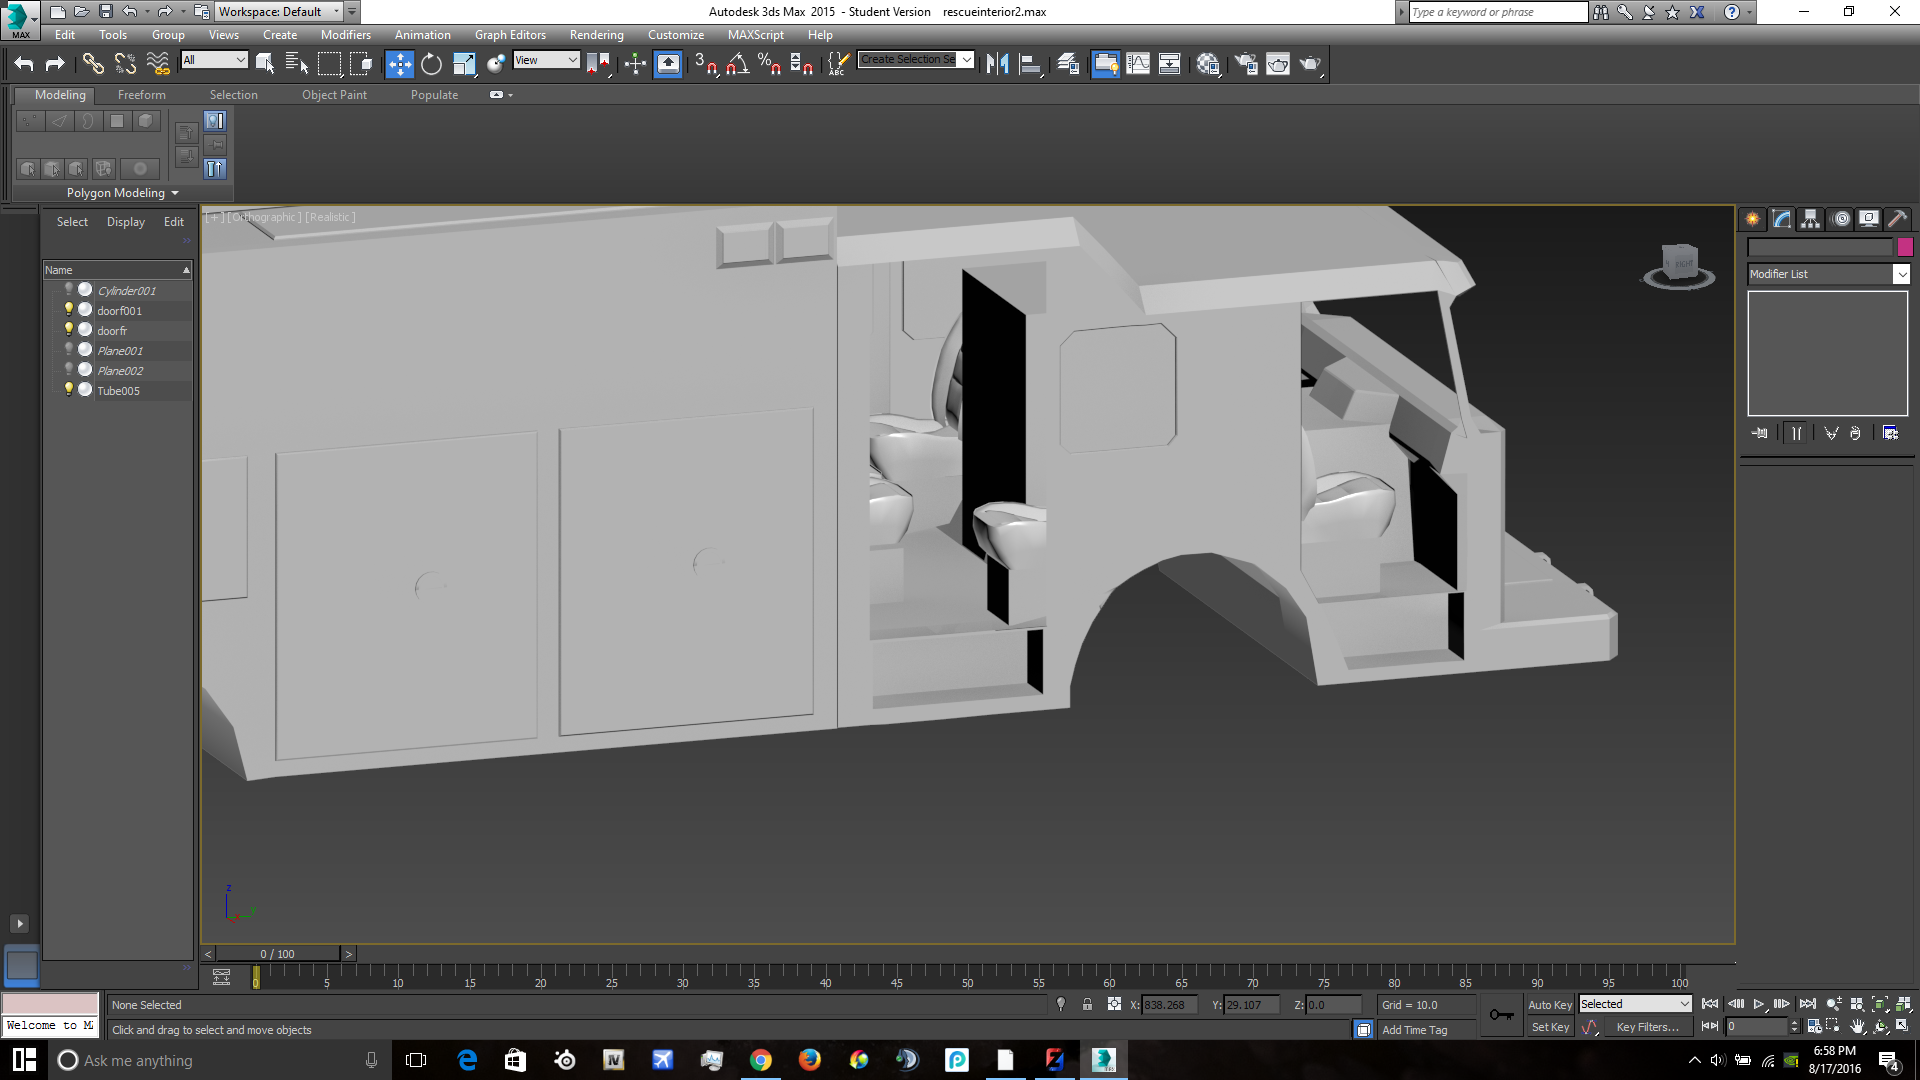The image size is (1920, 1080).
Task: Switch to the Freeform ribbon tab
Action: coord(141,95)
